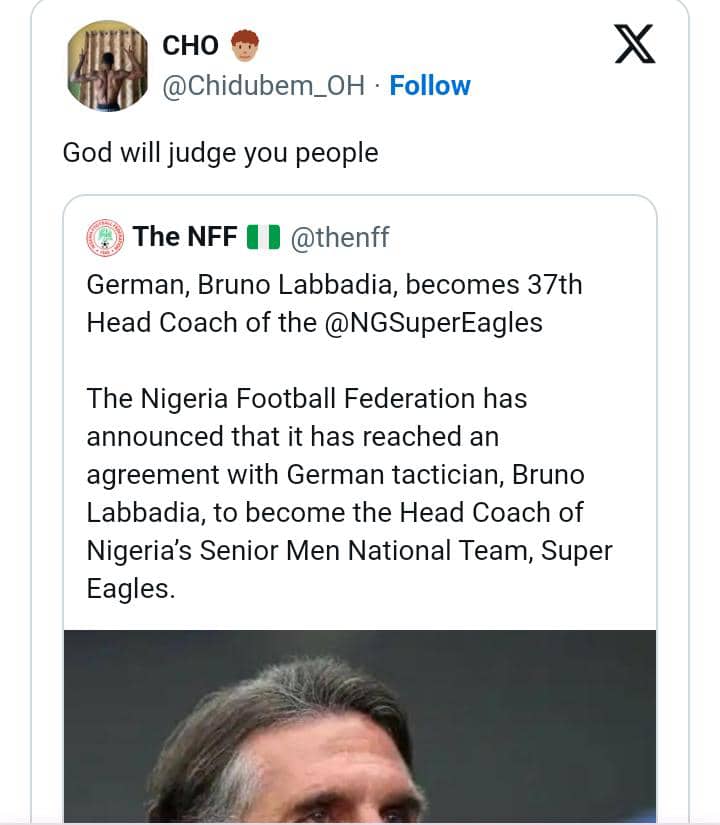The height and width of the screenshot is (825, 720).
Task: Open the @Chidubem_OH handle link
Action: [x=266, y=86]
